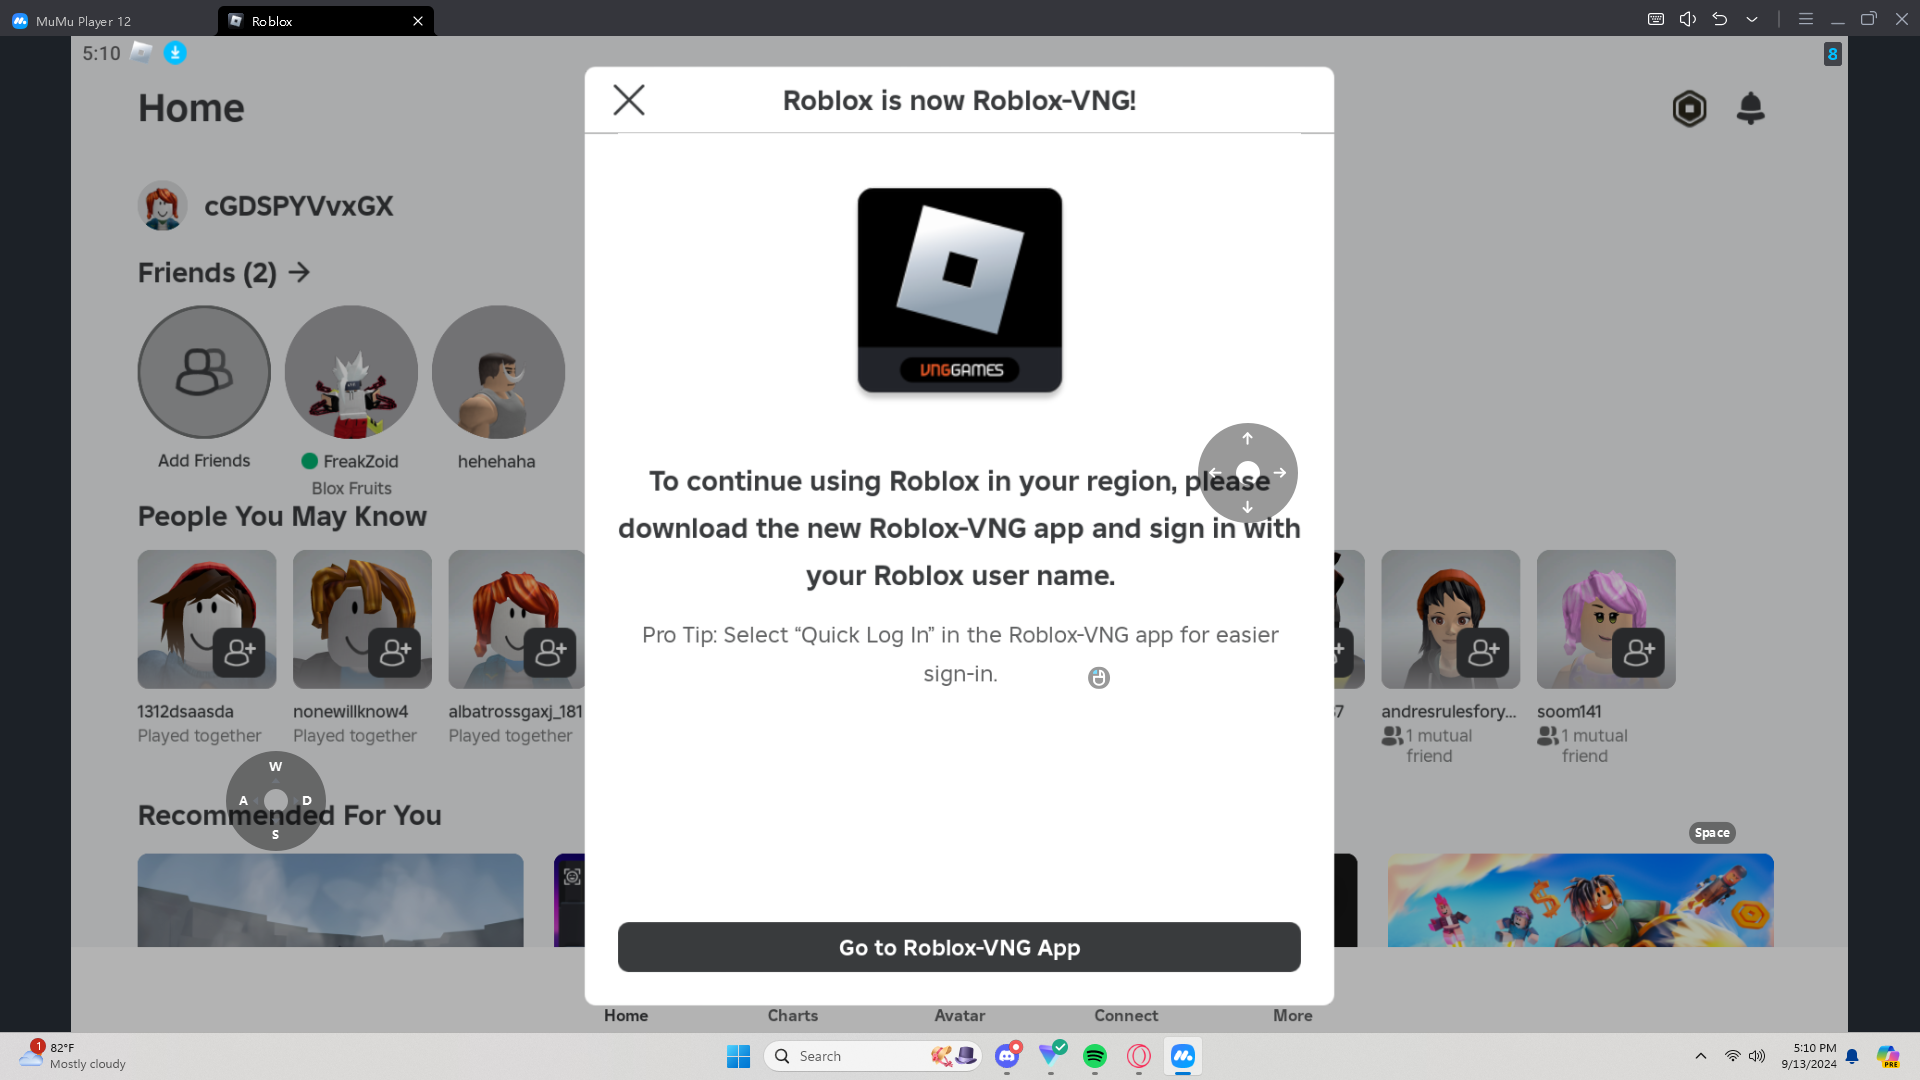The width and height of the screenshot is (1920, 1080).
Task: Open FreakZoid's friend avatar
Action: coord(351,372)
